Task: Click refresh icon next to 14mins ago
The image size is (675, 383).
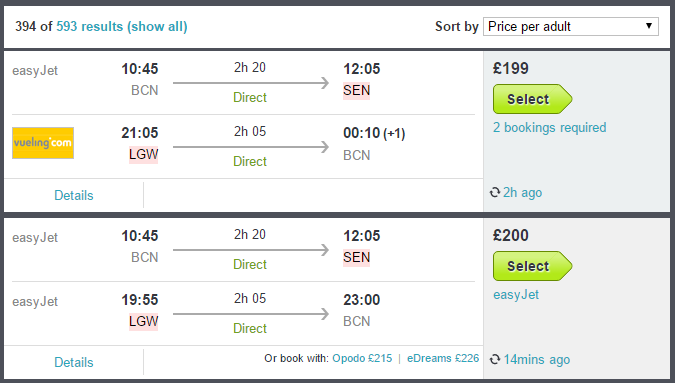Action: pos(495,359)
